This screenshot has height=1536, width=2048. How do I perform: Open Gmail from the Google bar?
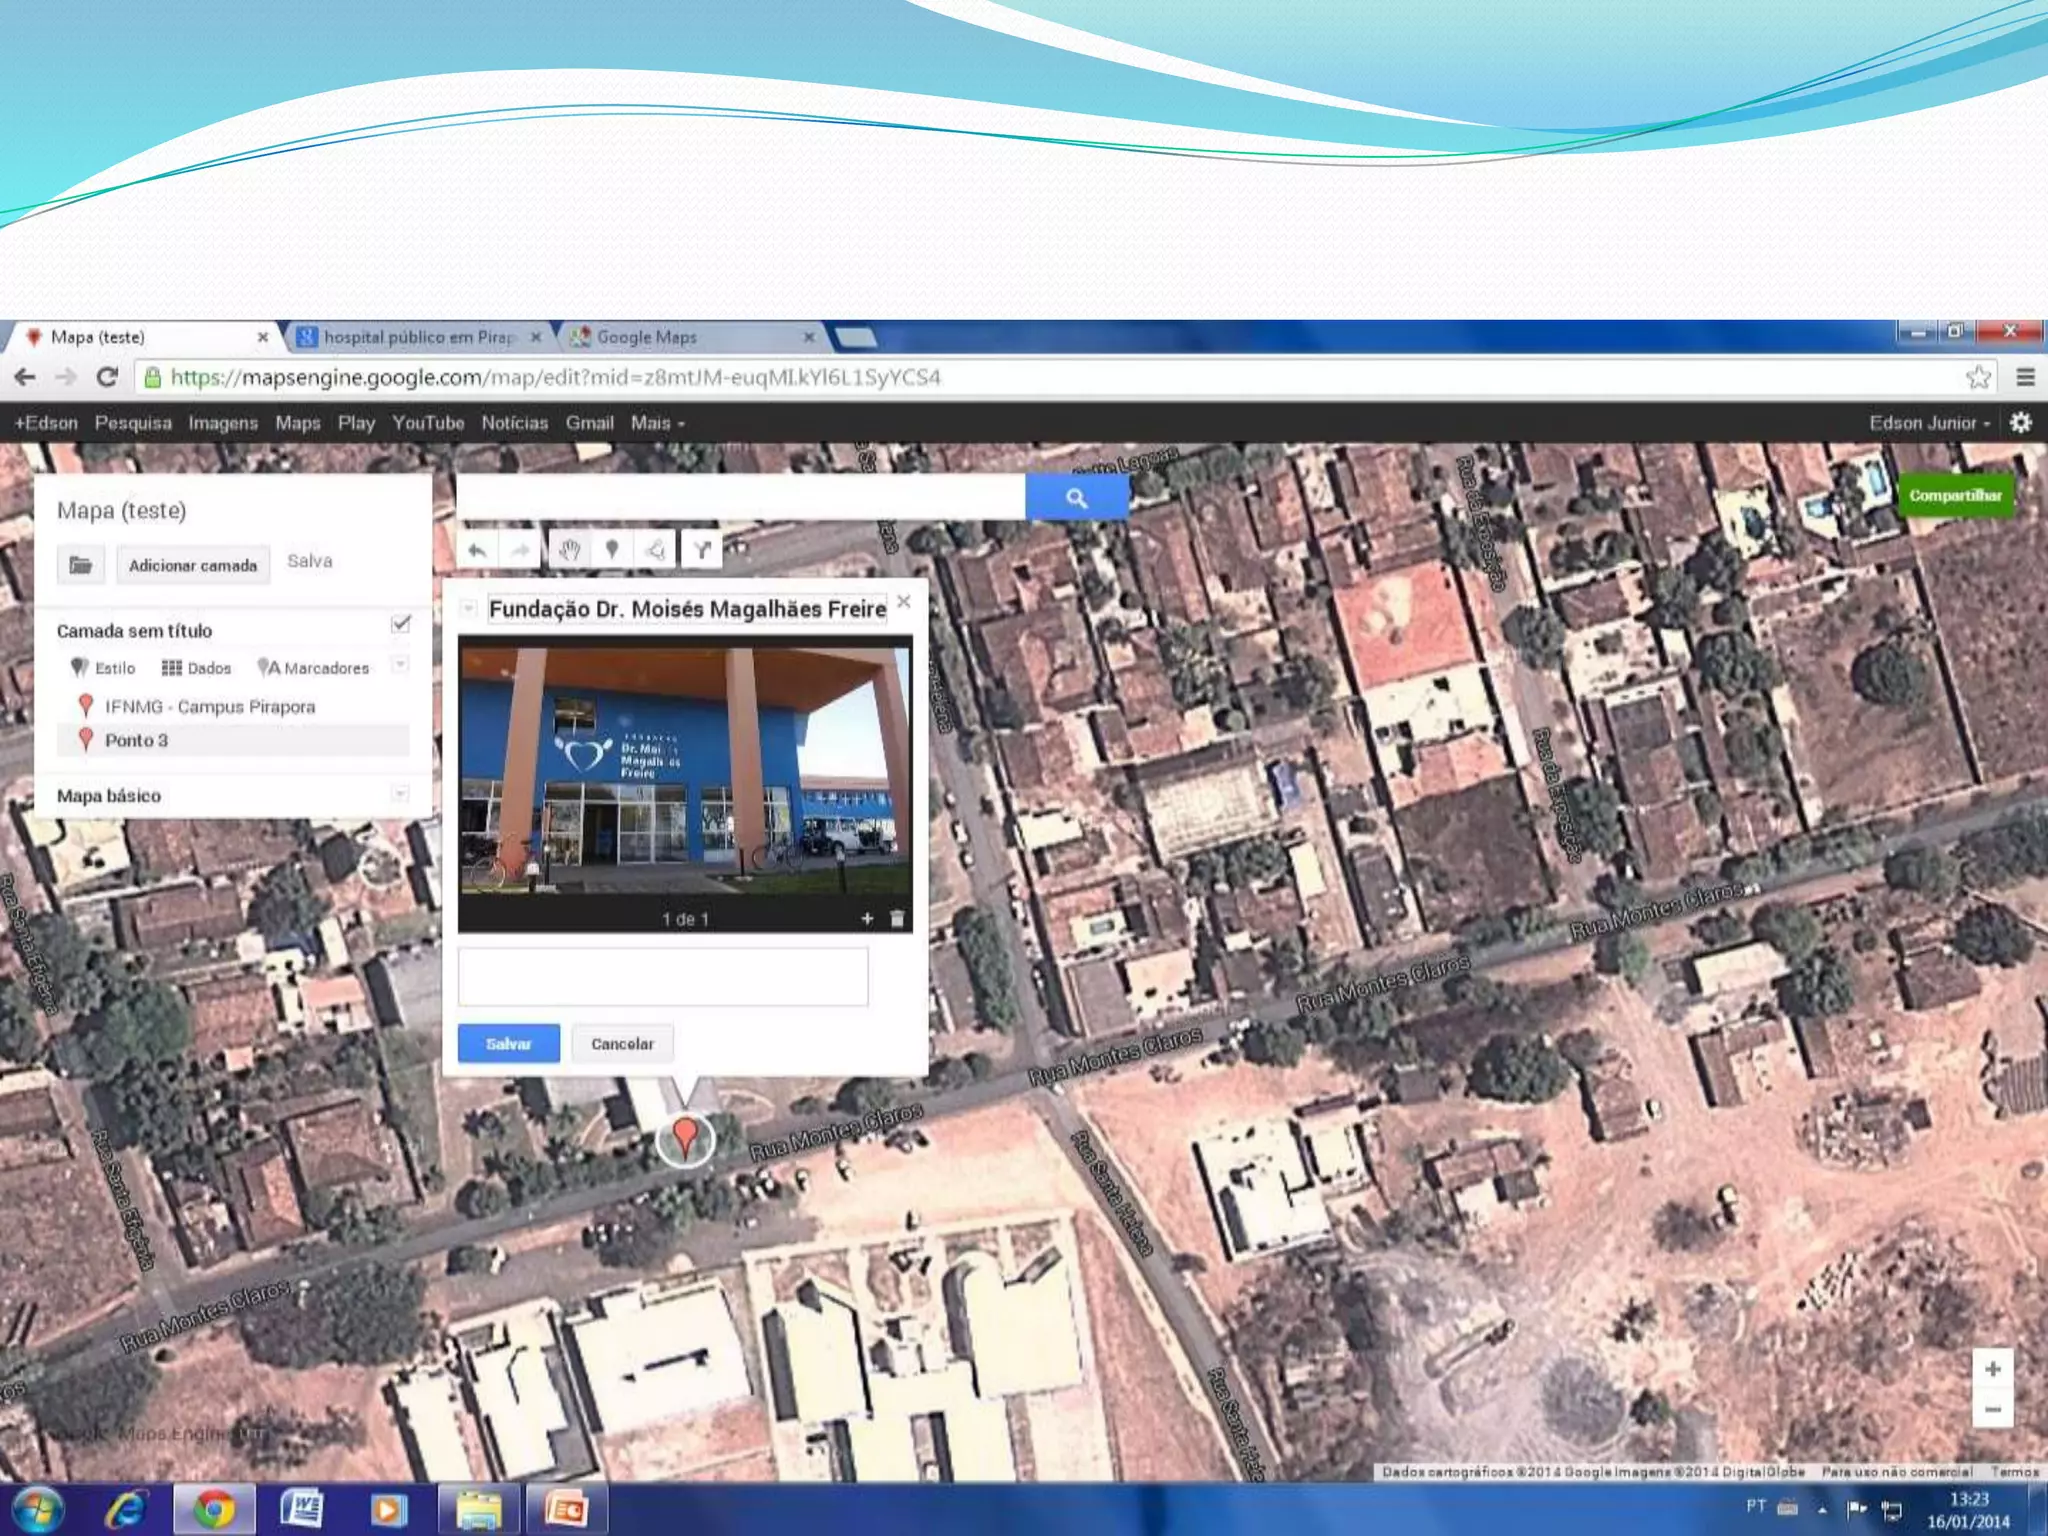[x=589, y=423]
